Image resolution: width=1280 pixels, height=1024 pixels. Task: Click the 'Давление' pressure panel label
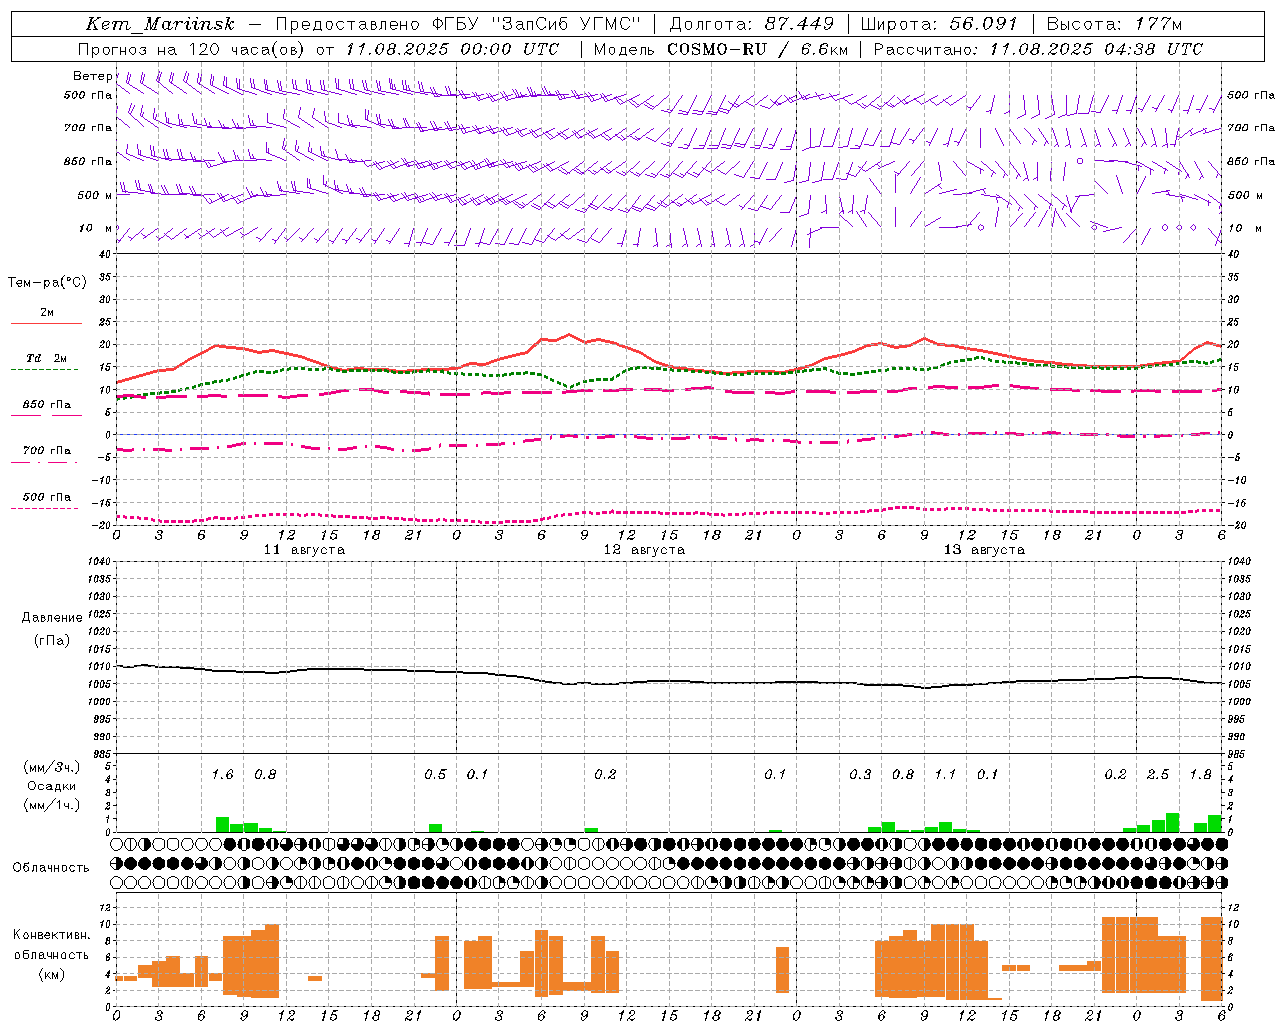coord(52,618)
